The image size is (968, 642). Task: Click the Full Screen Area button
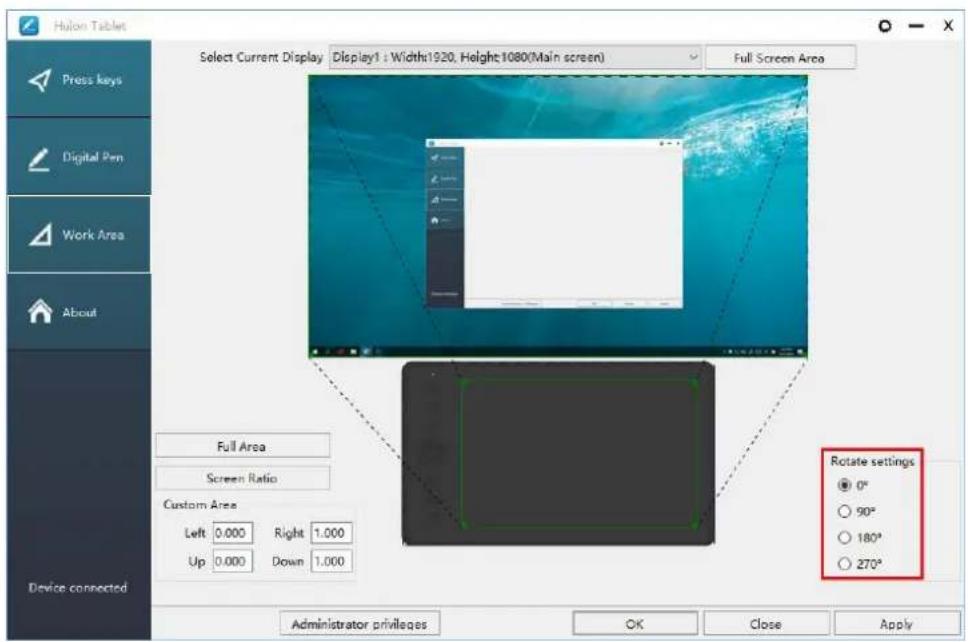780,58
